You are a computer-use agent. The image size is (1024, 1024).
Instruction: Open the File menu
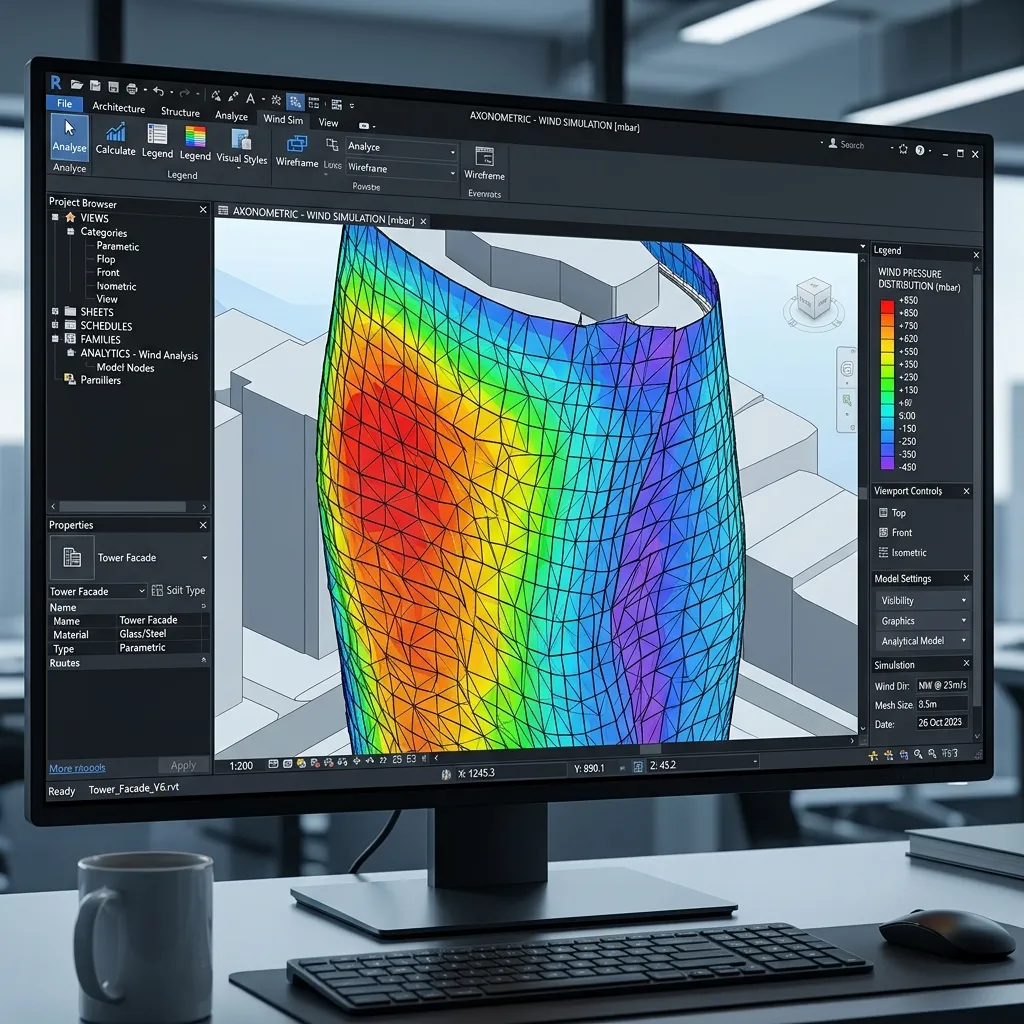coord(64,104)
